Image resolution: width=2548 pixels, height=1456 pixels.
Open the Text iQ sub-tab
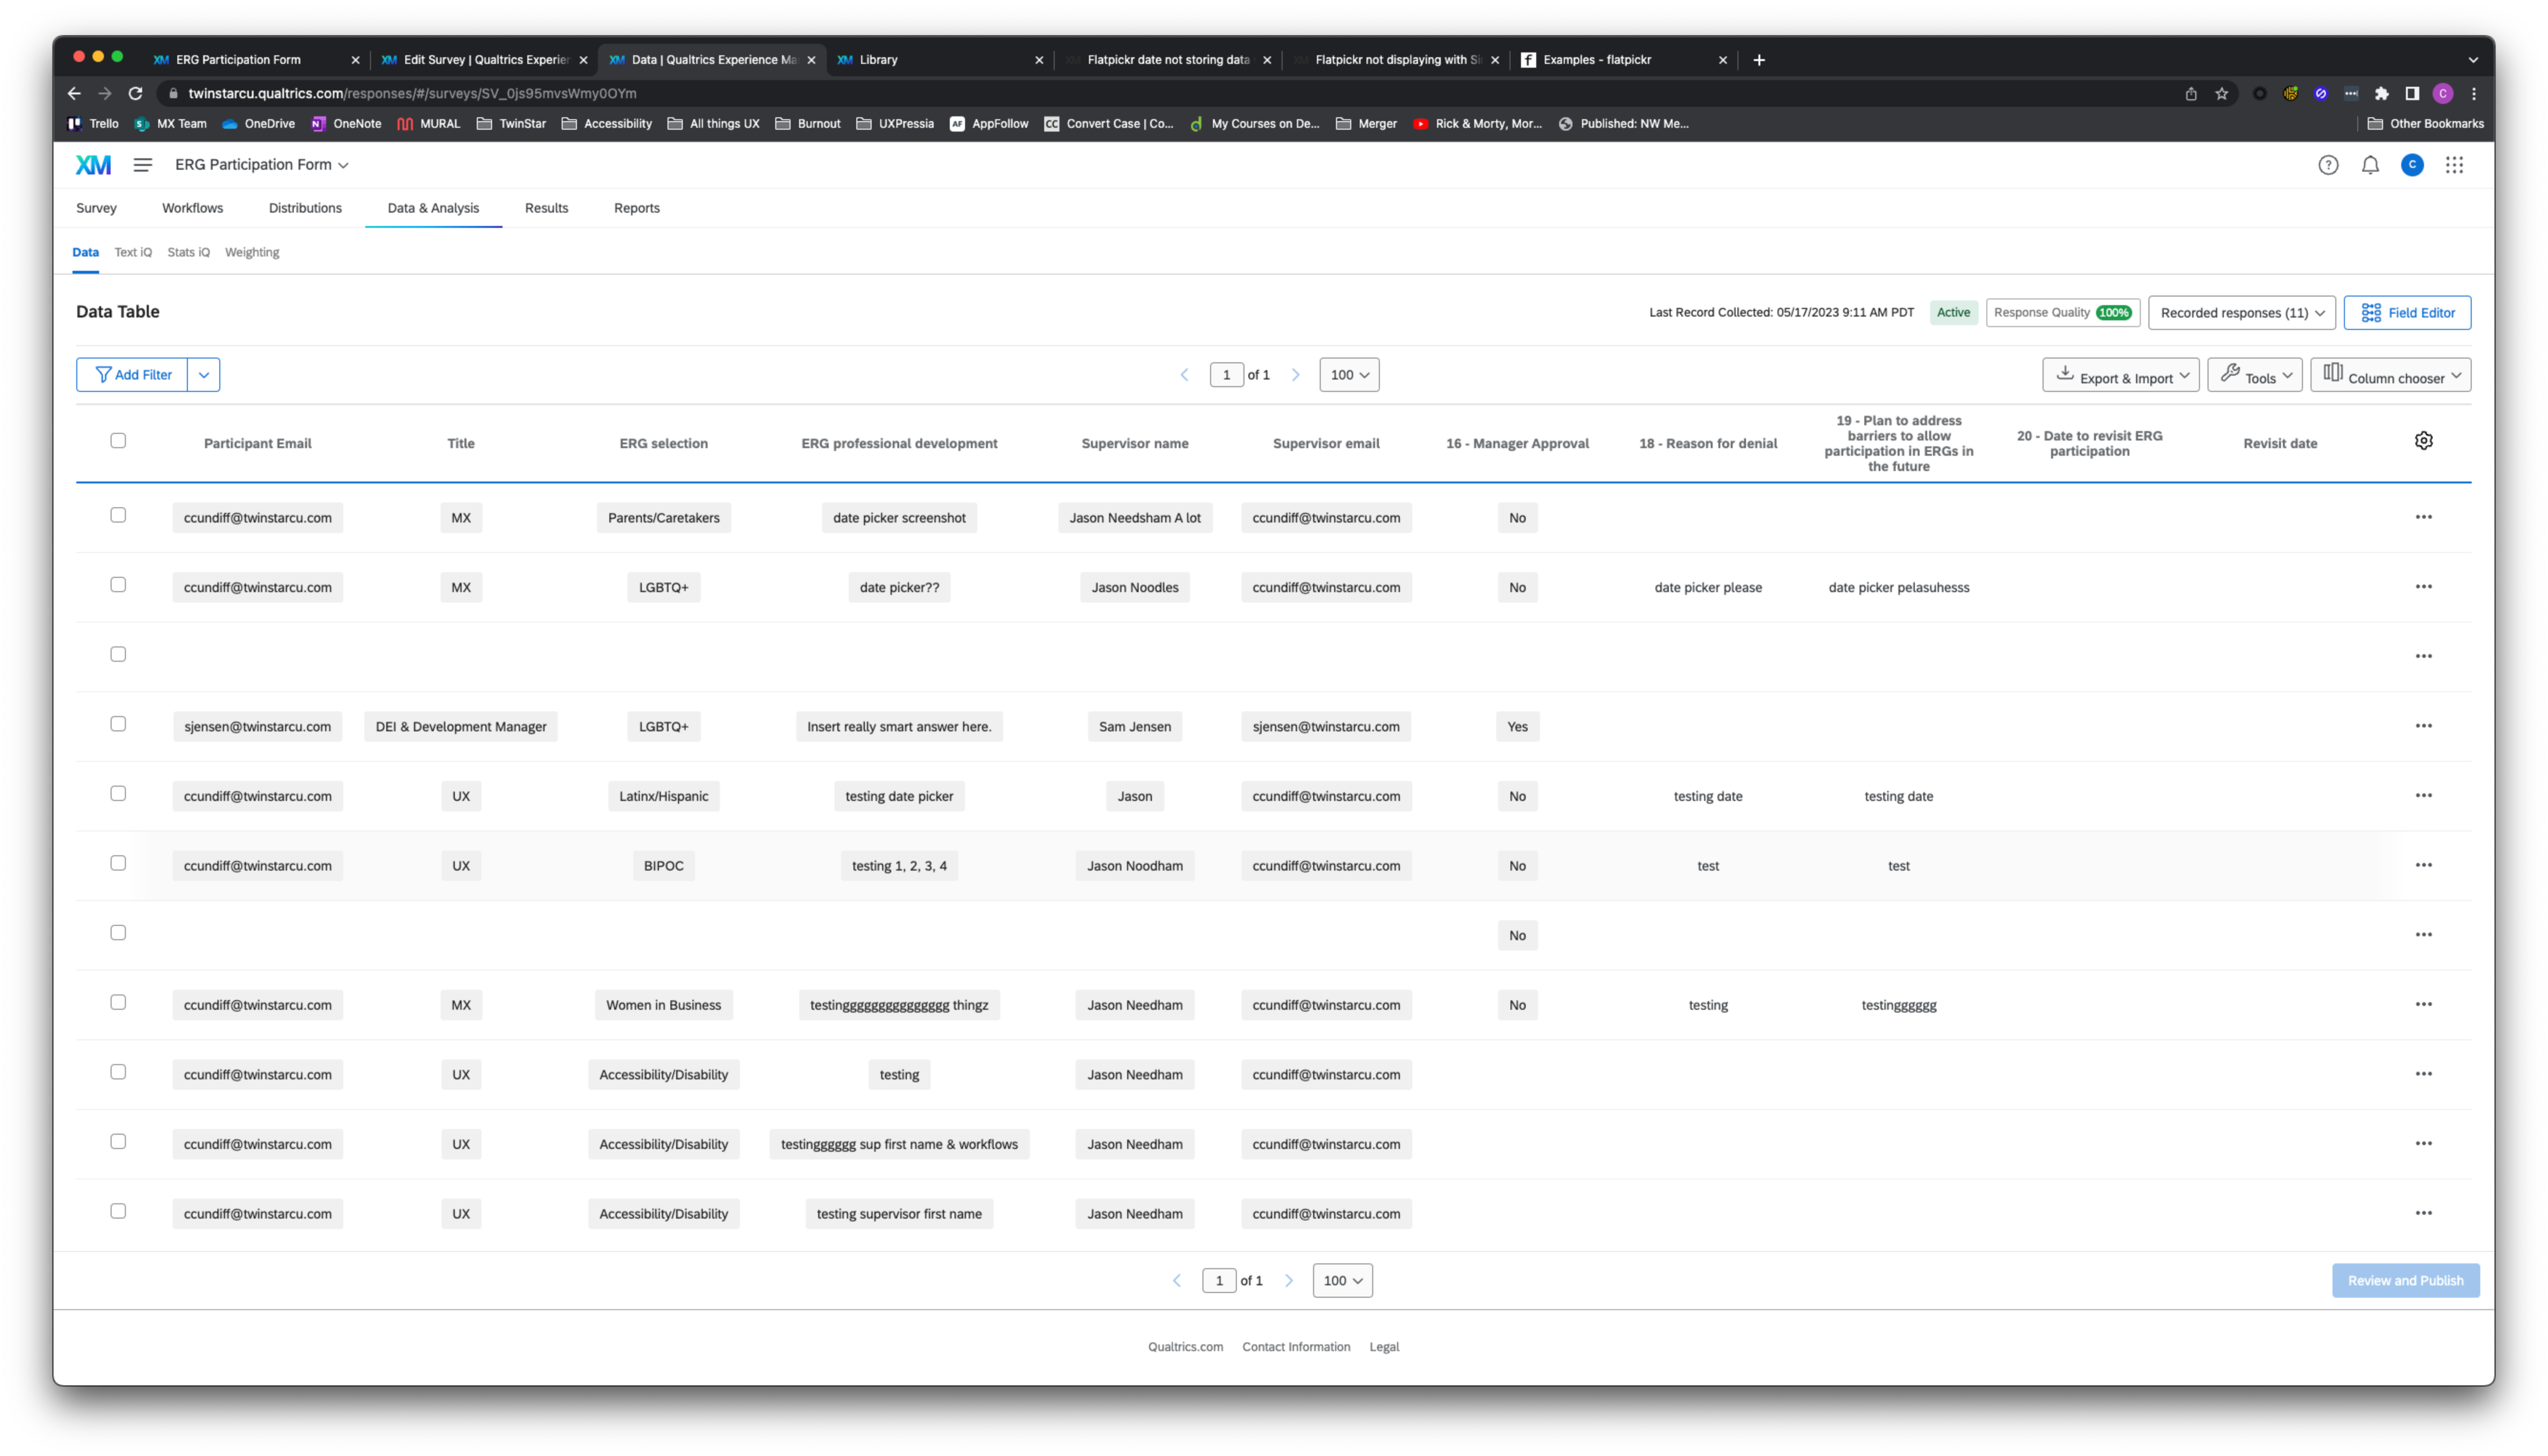tap(133, 252)
